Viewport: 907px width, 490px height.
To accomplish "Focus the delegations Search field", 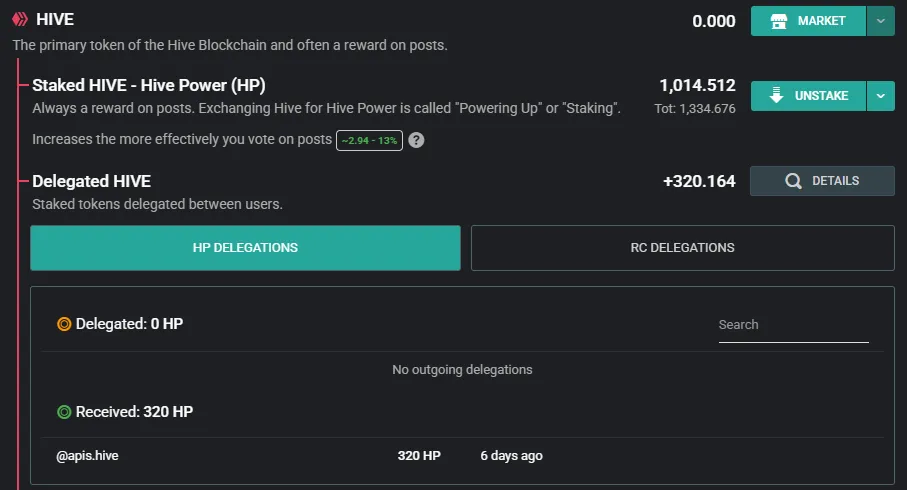I will [x=794, y=325].
